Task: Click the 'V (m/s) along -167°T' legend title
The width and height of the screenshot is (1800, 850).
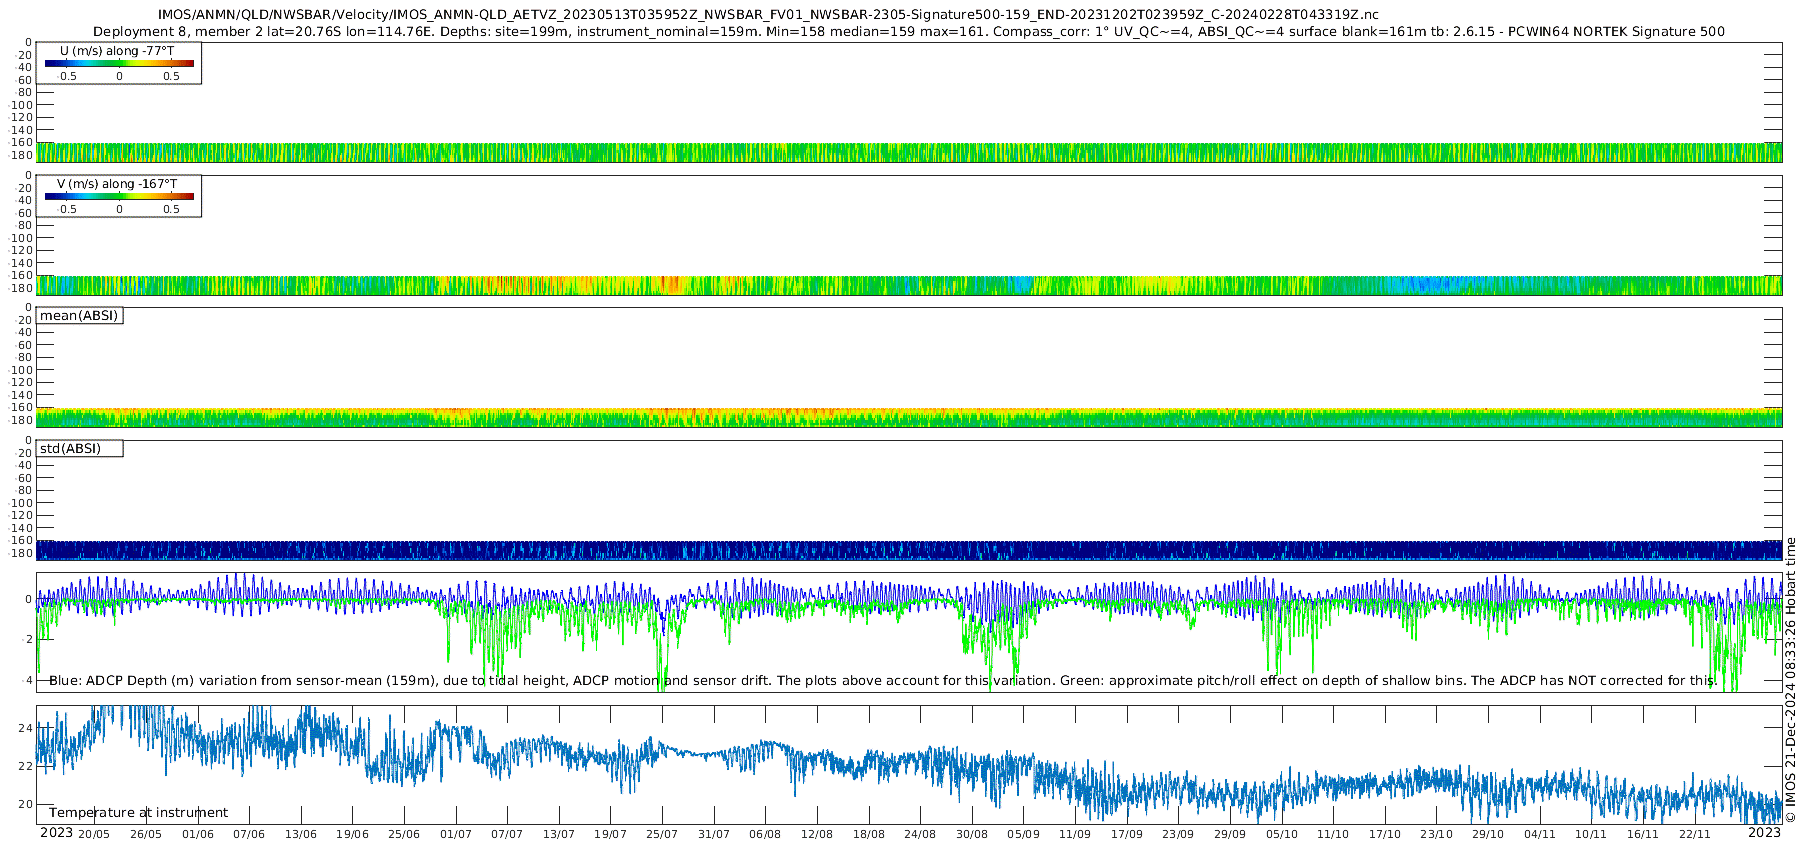Action: coord(117,184)
